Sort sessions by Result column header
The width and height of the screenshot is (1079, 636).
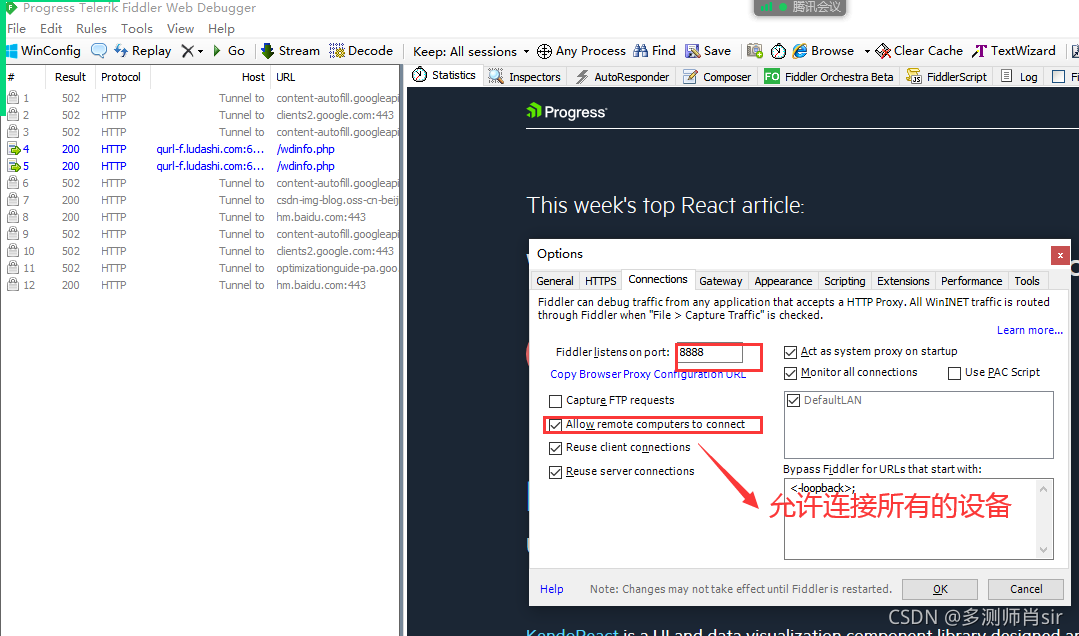pos(71,77)
